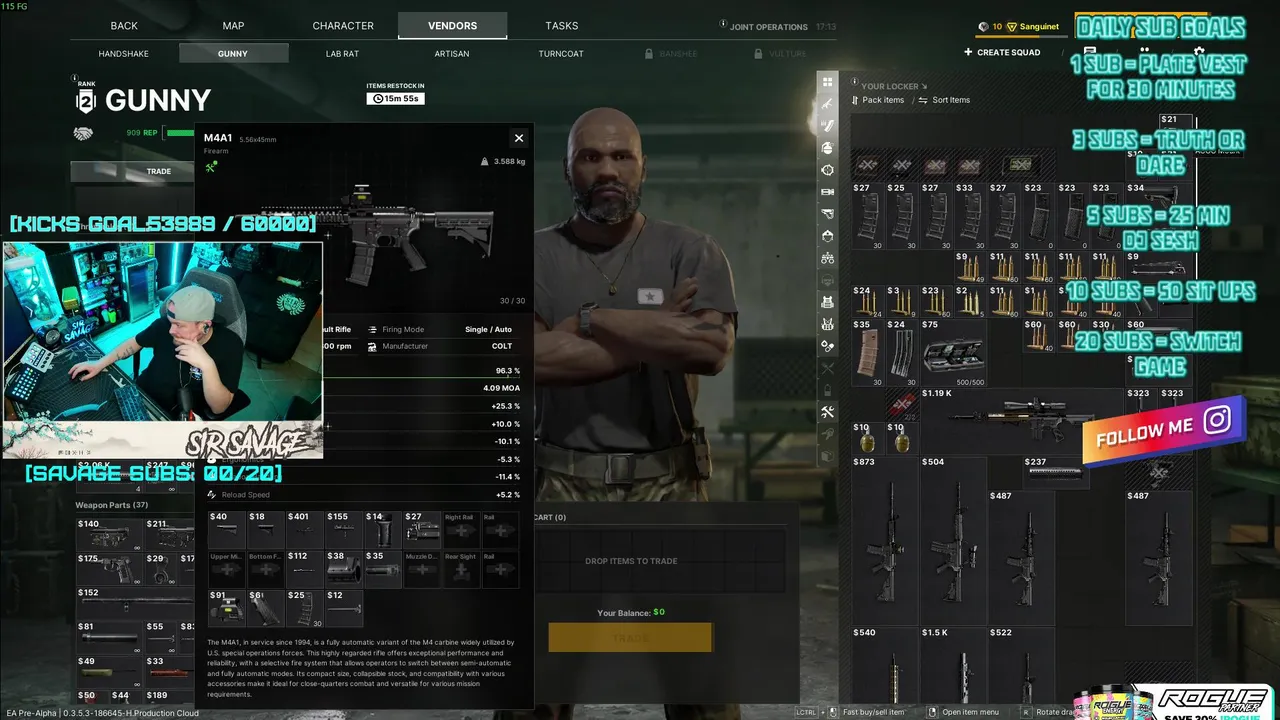Screen dimensions: 1280x720
Task: Click the yellow Trade confirm button
Action: click(x=630, y=638)
